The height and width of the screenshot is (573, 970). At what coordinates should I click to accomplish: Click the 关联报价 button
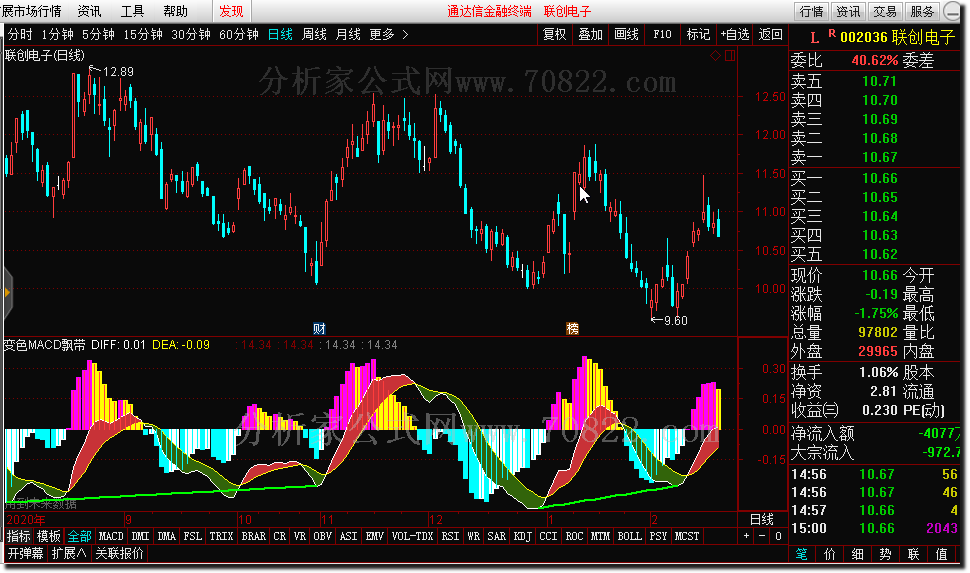[x=119, y=553]
